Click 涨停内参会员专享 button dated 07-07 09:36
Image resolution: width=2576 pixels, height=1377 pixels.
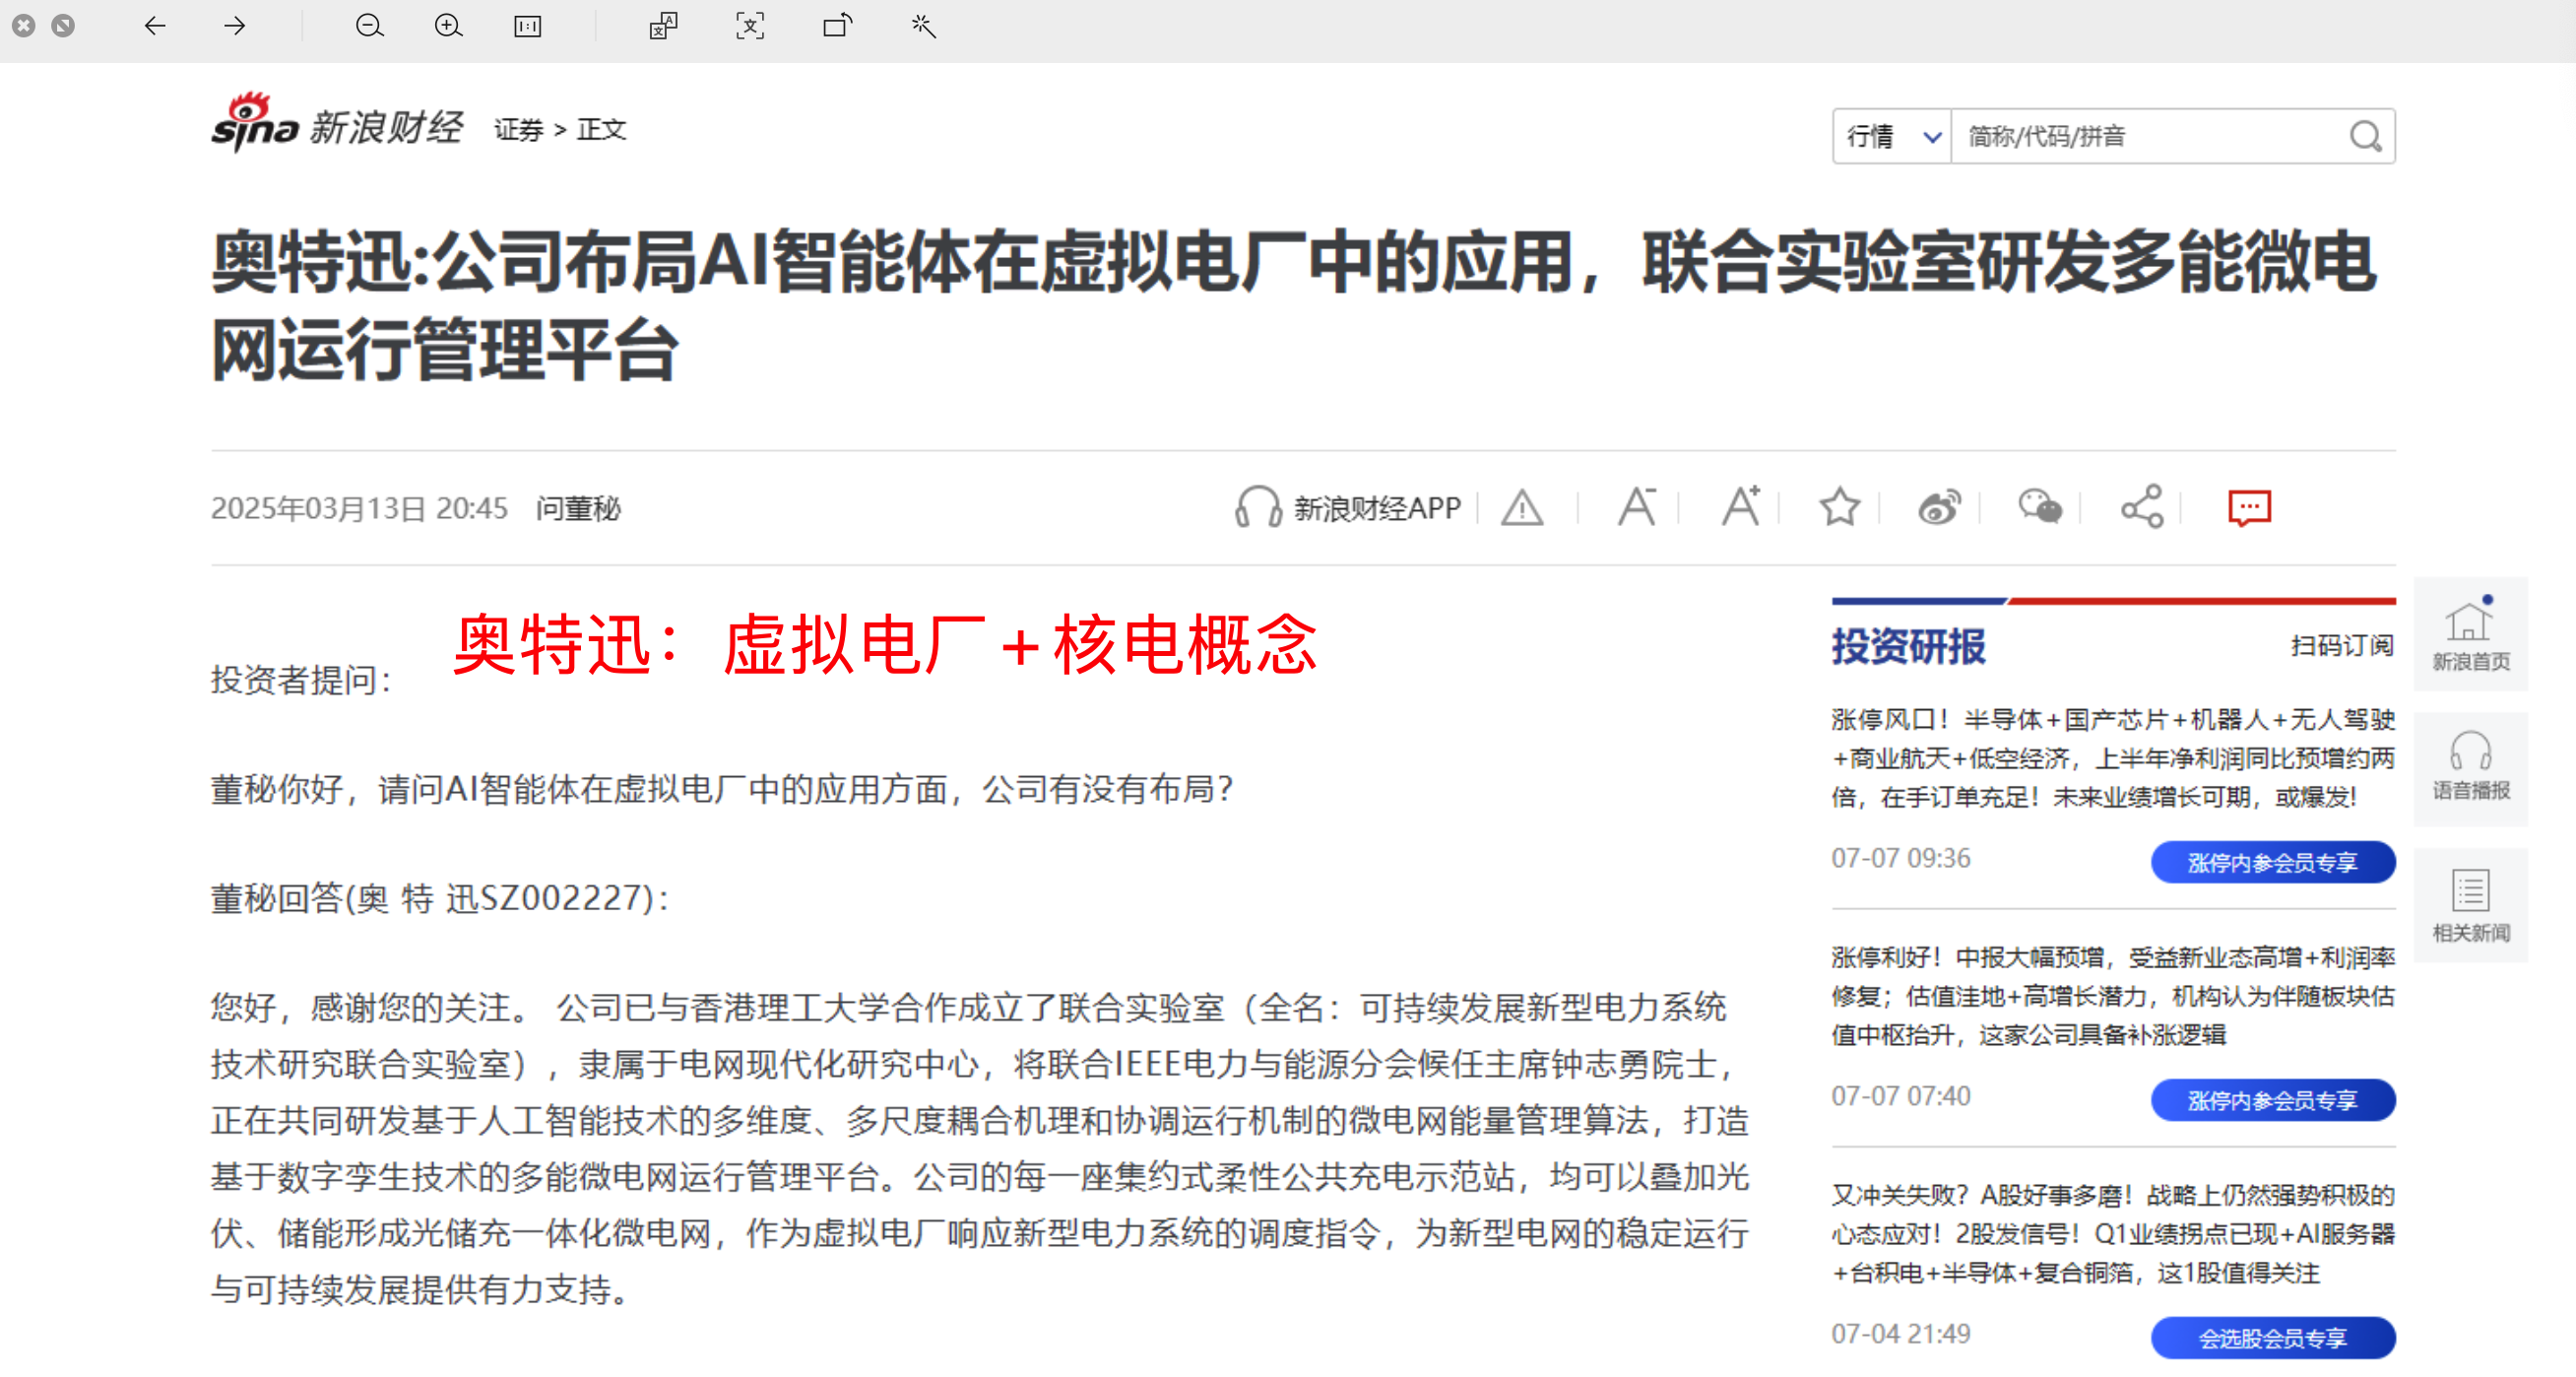(2272, 862)
